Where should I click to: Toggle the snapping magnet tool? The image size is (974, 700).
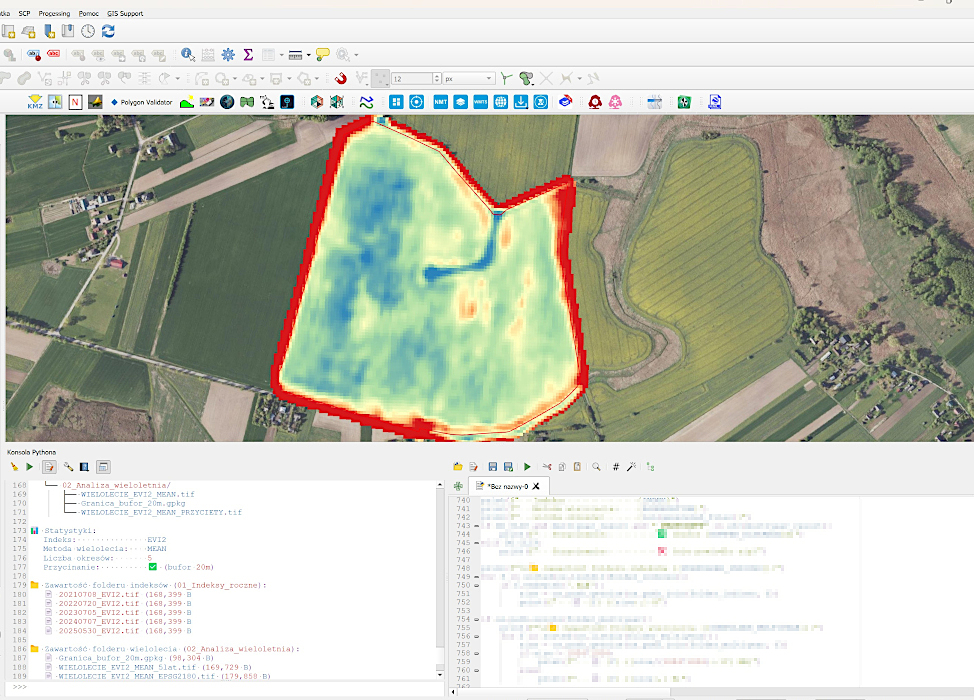point(340,78)
